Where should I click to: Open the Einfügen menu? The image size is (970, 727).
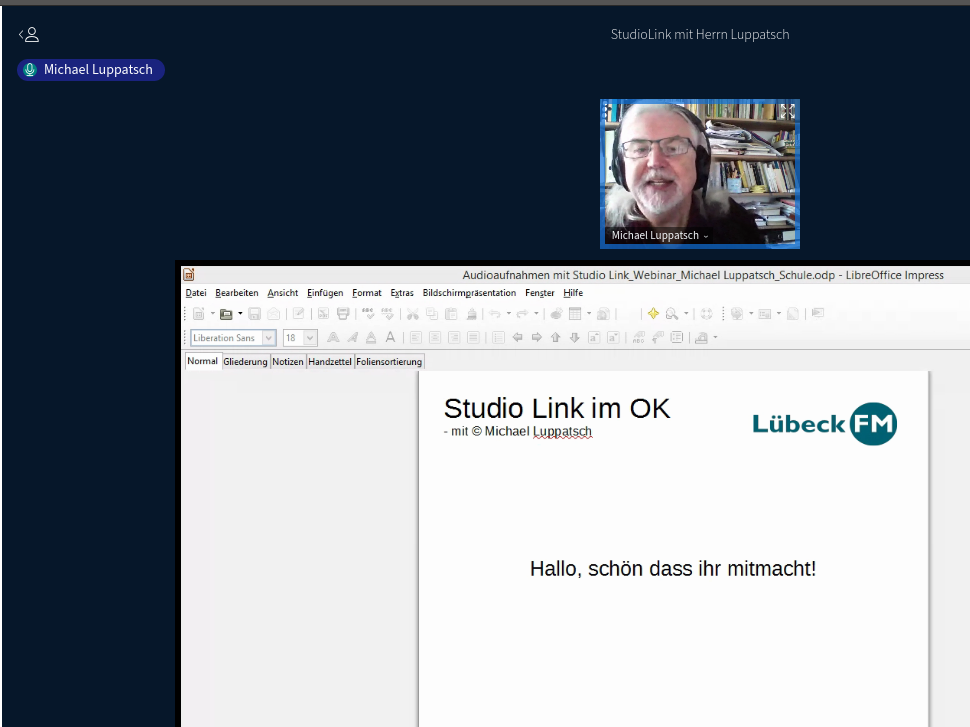(325, 293)
